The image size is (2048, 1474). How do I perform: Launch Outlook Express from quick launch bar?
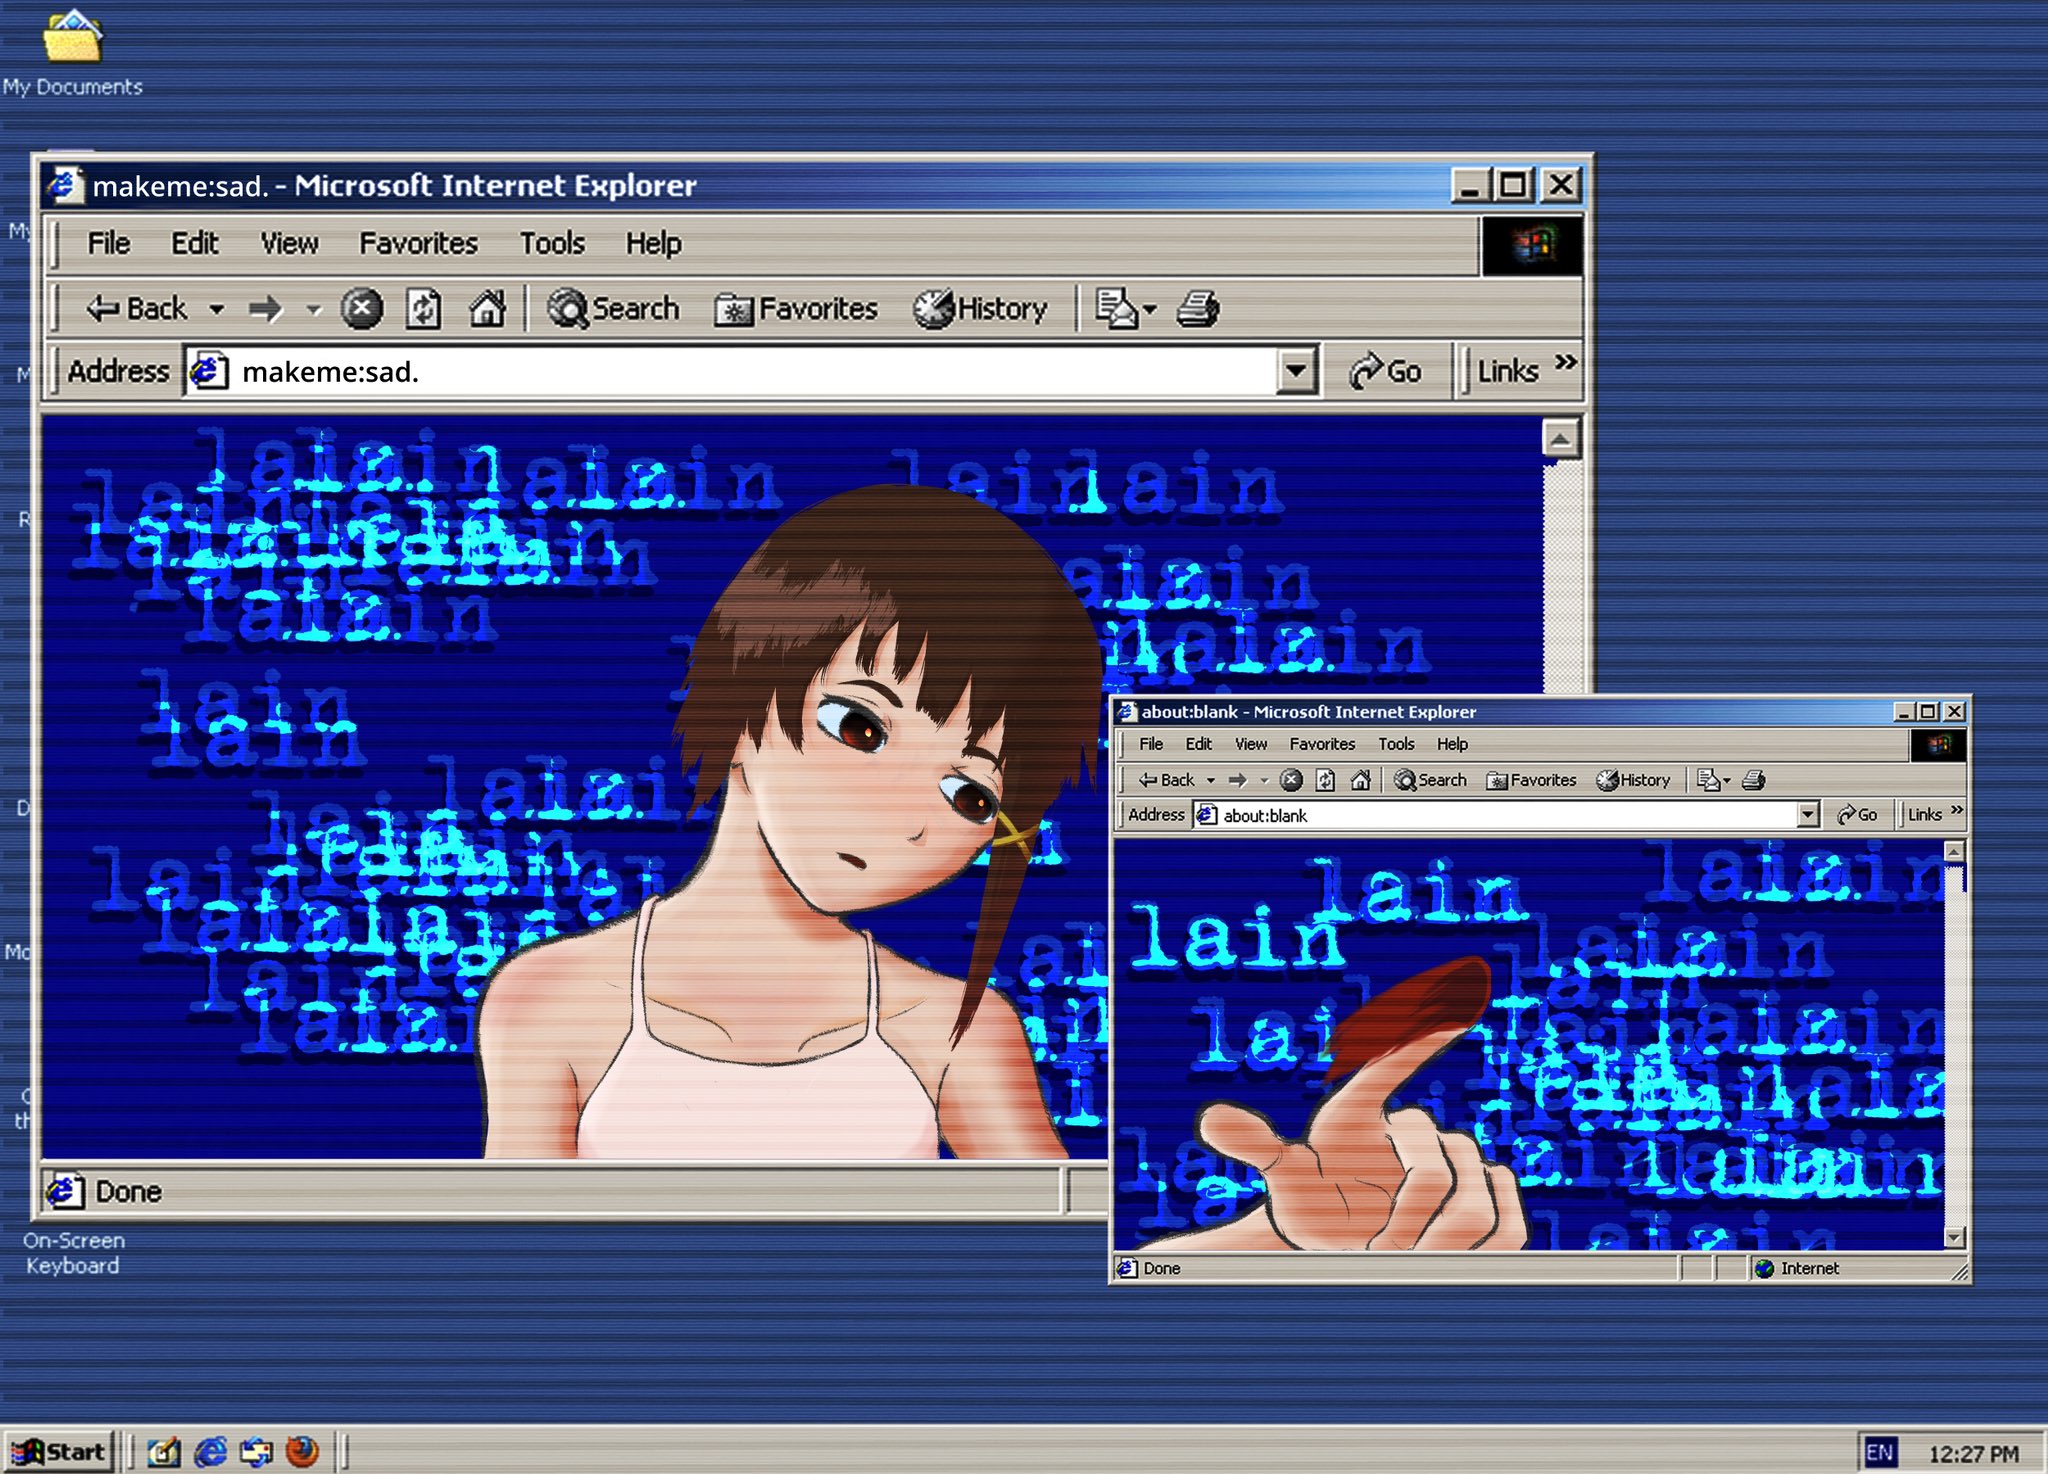click(257, 1452)
